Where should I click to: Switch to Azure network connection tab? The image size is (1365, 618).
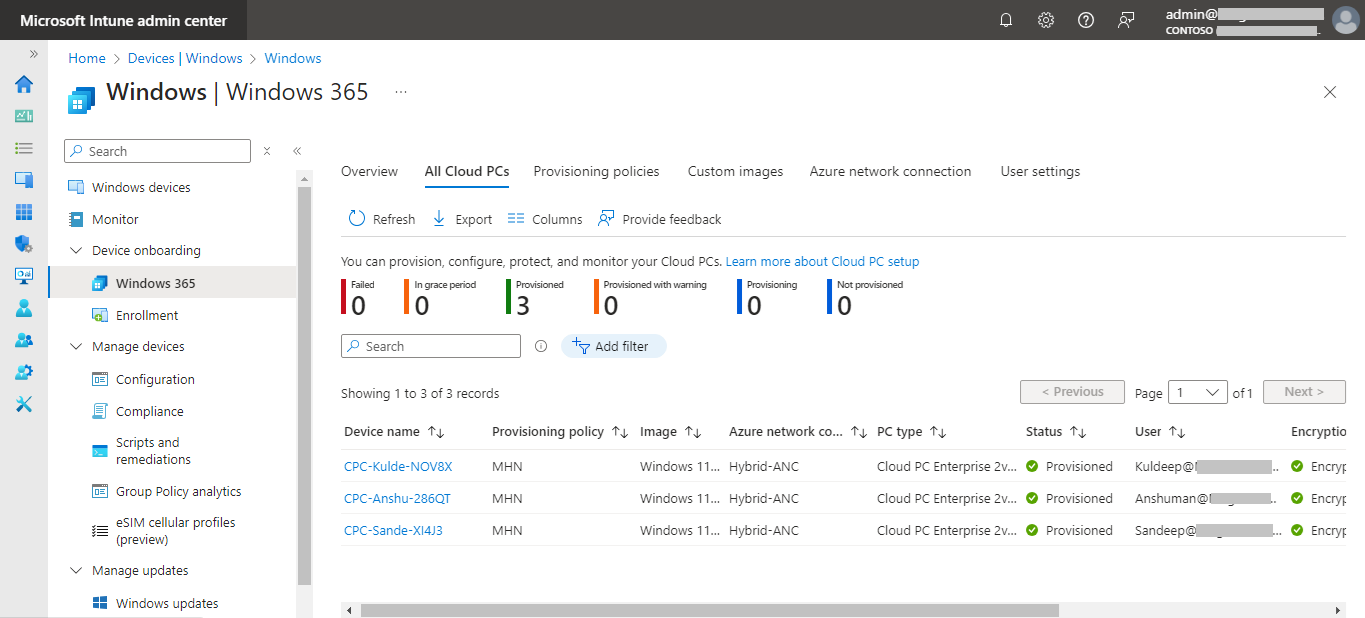(890, 171)
